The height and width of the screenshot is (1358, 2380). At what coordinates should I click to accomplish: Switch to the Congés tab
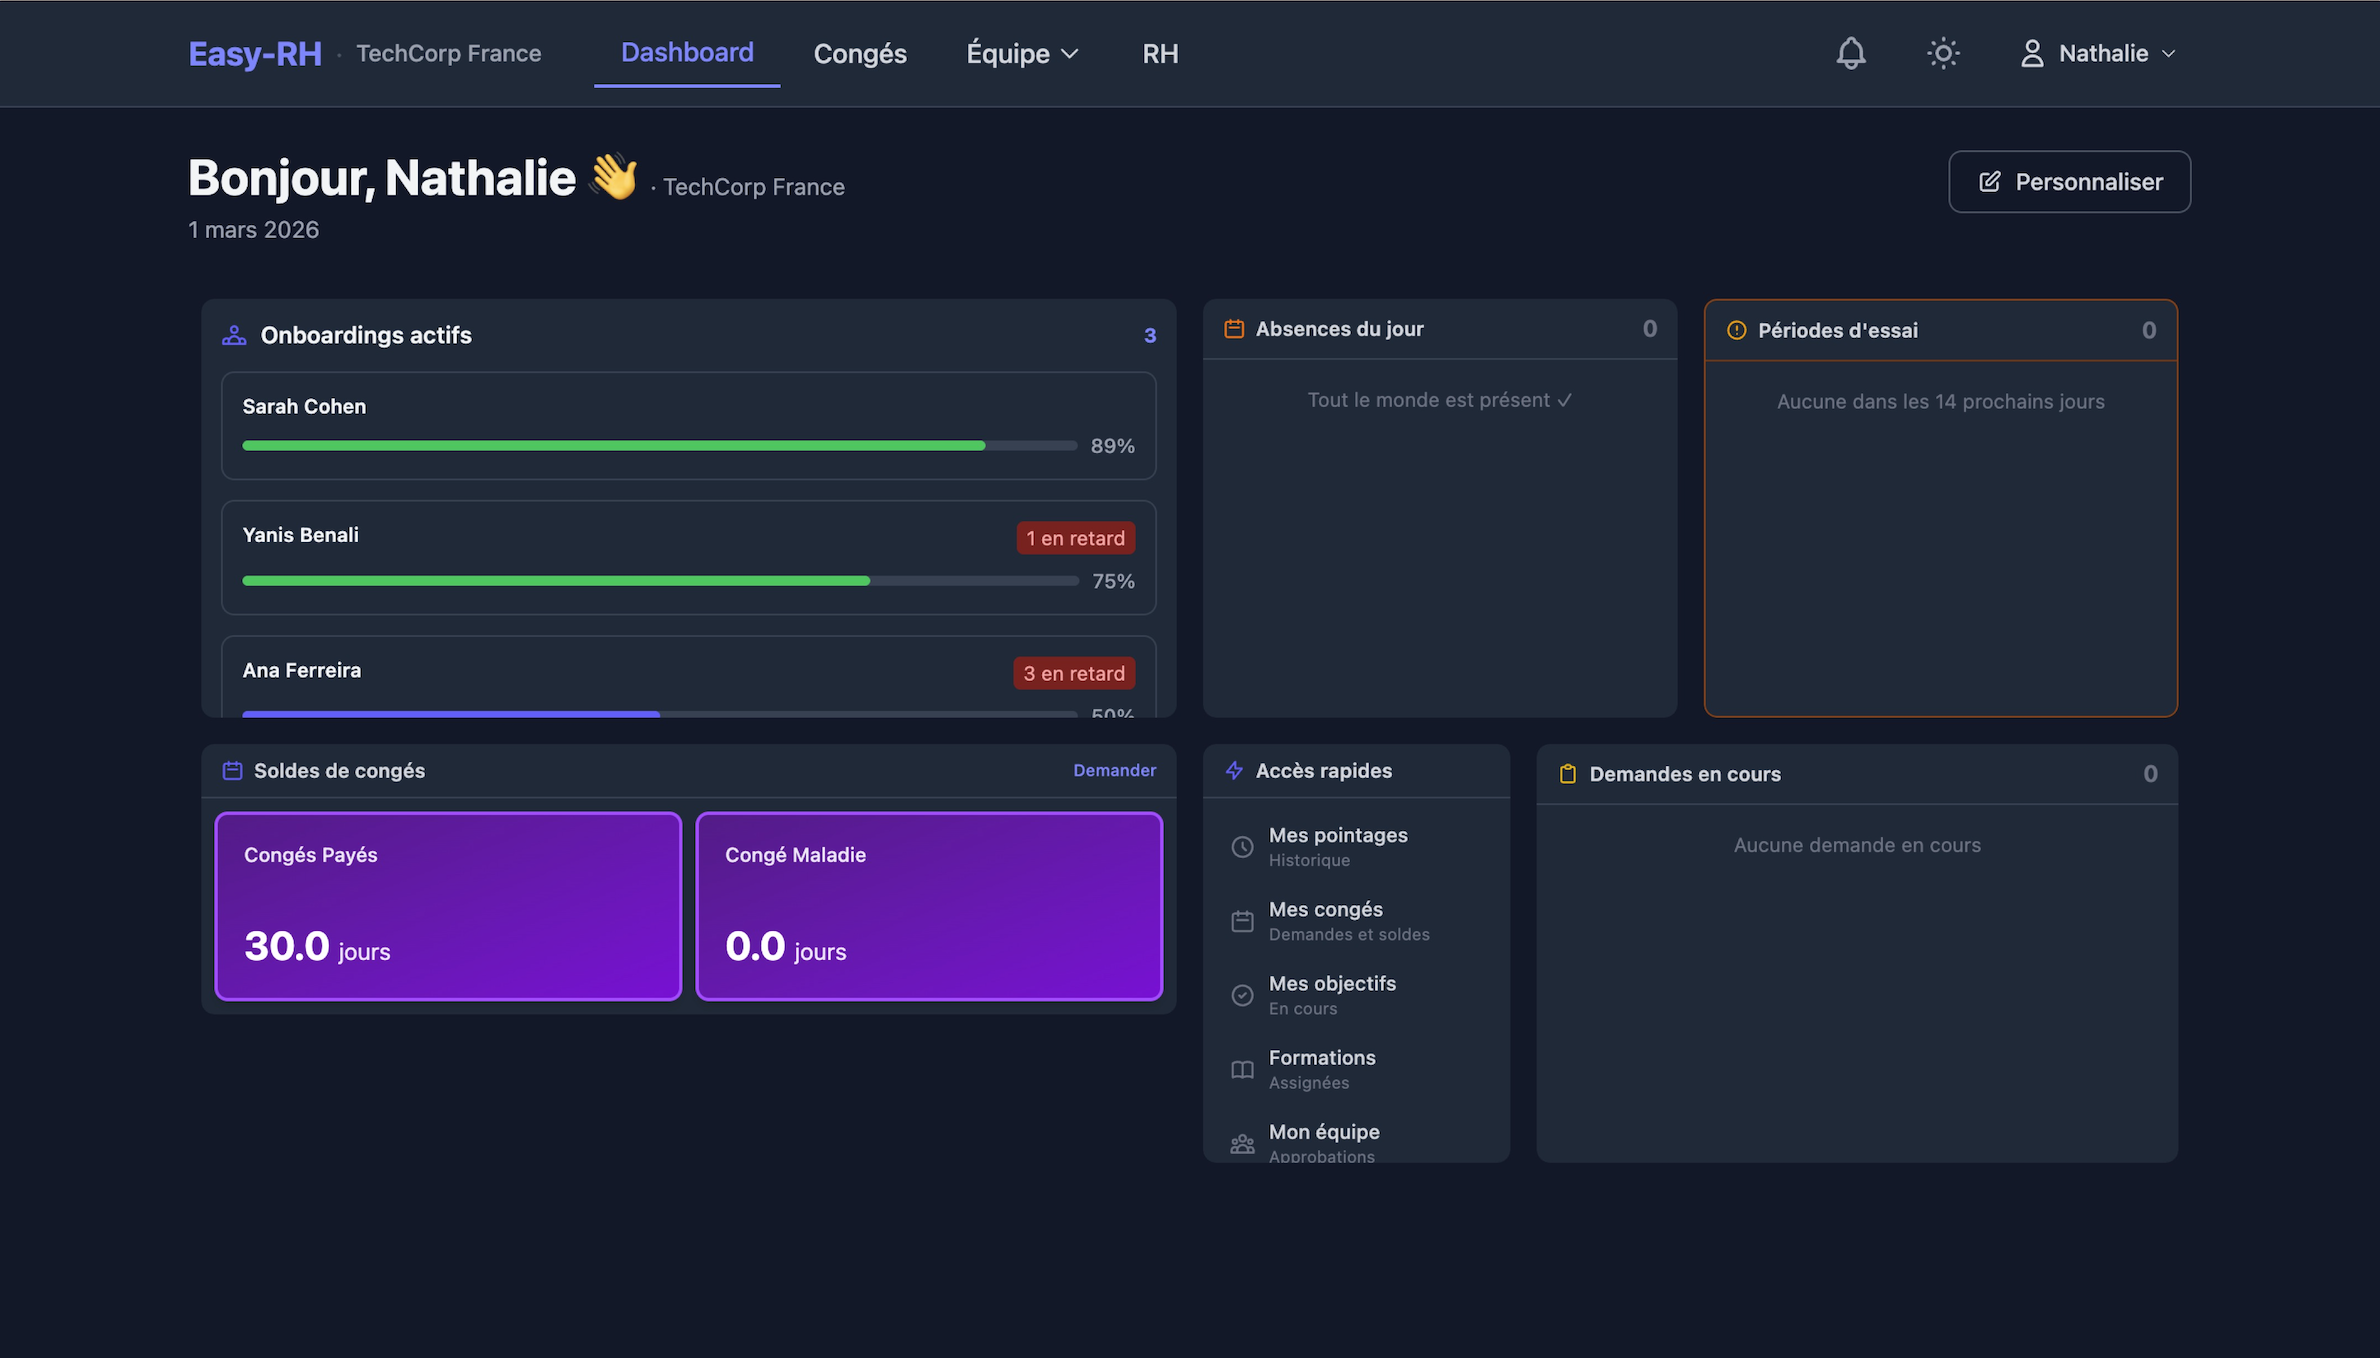coord(860,53)
